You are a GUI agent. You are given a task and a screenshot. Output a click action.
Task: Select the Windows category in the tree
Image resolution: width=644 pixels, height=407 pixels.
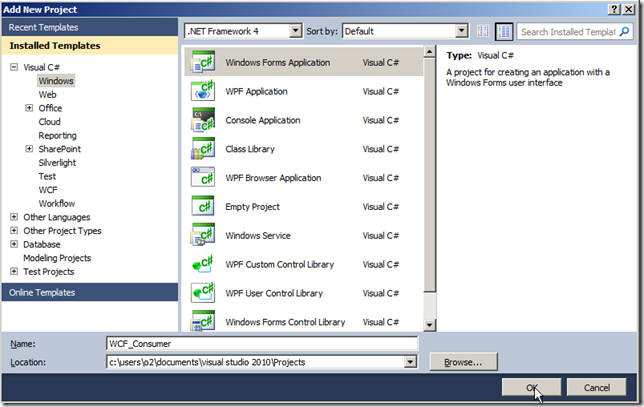56,81
